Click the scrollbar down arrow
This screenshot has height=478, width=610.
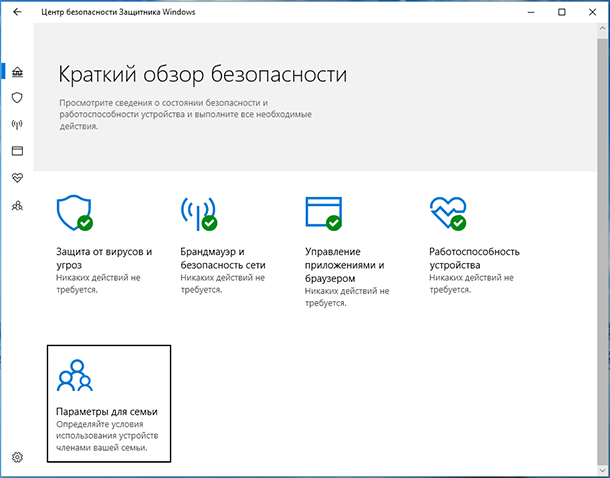602,469
